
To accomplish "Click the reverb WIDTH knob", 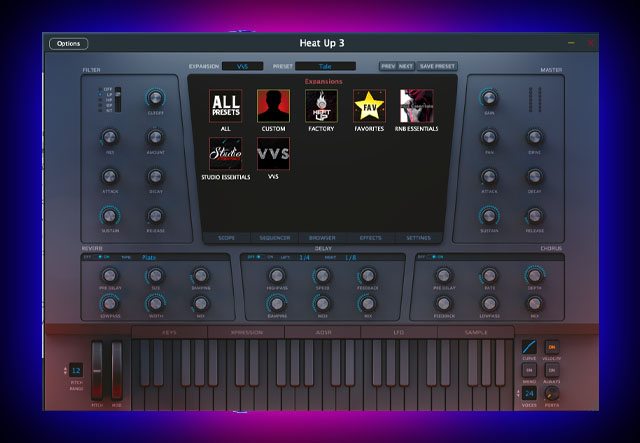I will point(155,304).
